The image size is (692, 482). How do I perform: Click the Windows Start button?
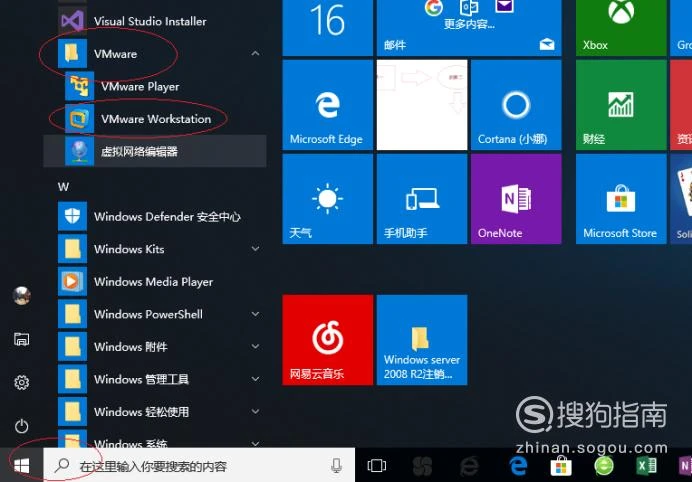coord(22,465)
